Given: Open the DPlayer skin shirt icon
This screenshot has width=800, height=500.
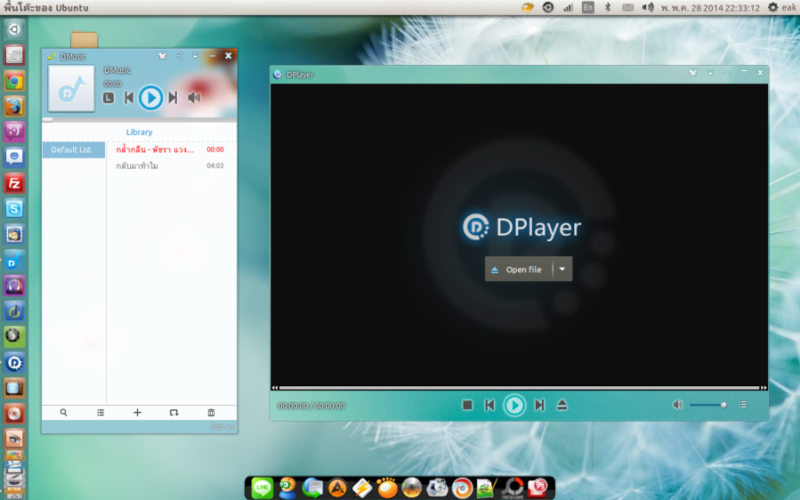Looking at the screenshot, I should tap(693, 73).
